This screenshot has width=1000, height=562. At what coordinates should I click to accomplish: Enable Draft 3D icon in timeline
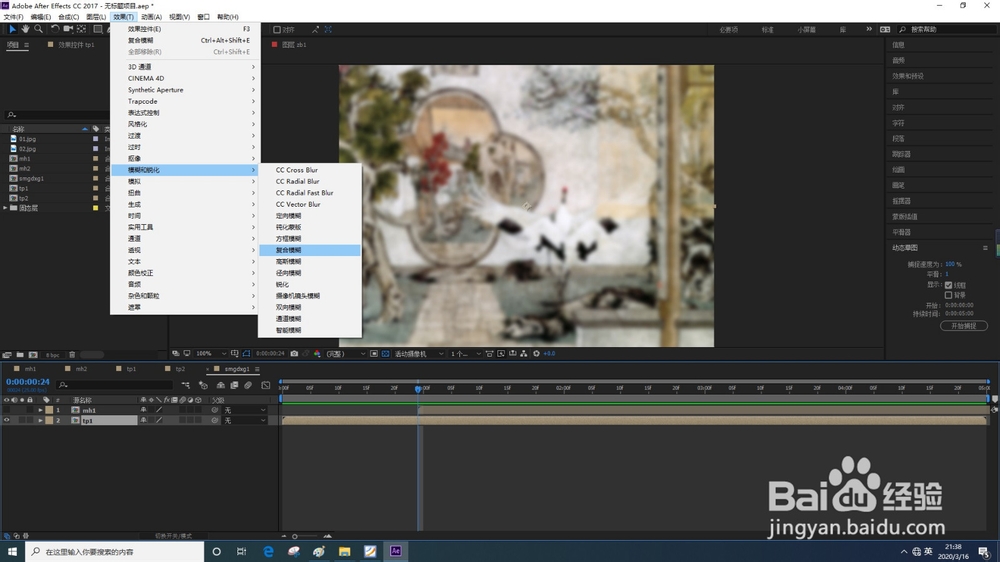click(203, 385)
